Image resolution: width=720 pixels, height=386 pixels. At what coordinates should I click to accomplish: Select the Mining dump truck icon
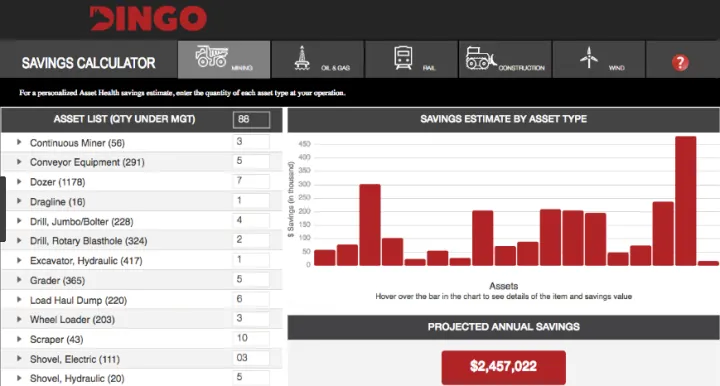coord(212,56)
